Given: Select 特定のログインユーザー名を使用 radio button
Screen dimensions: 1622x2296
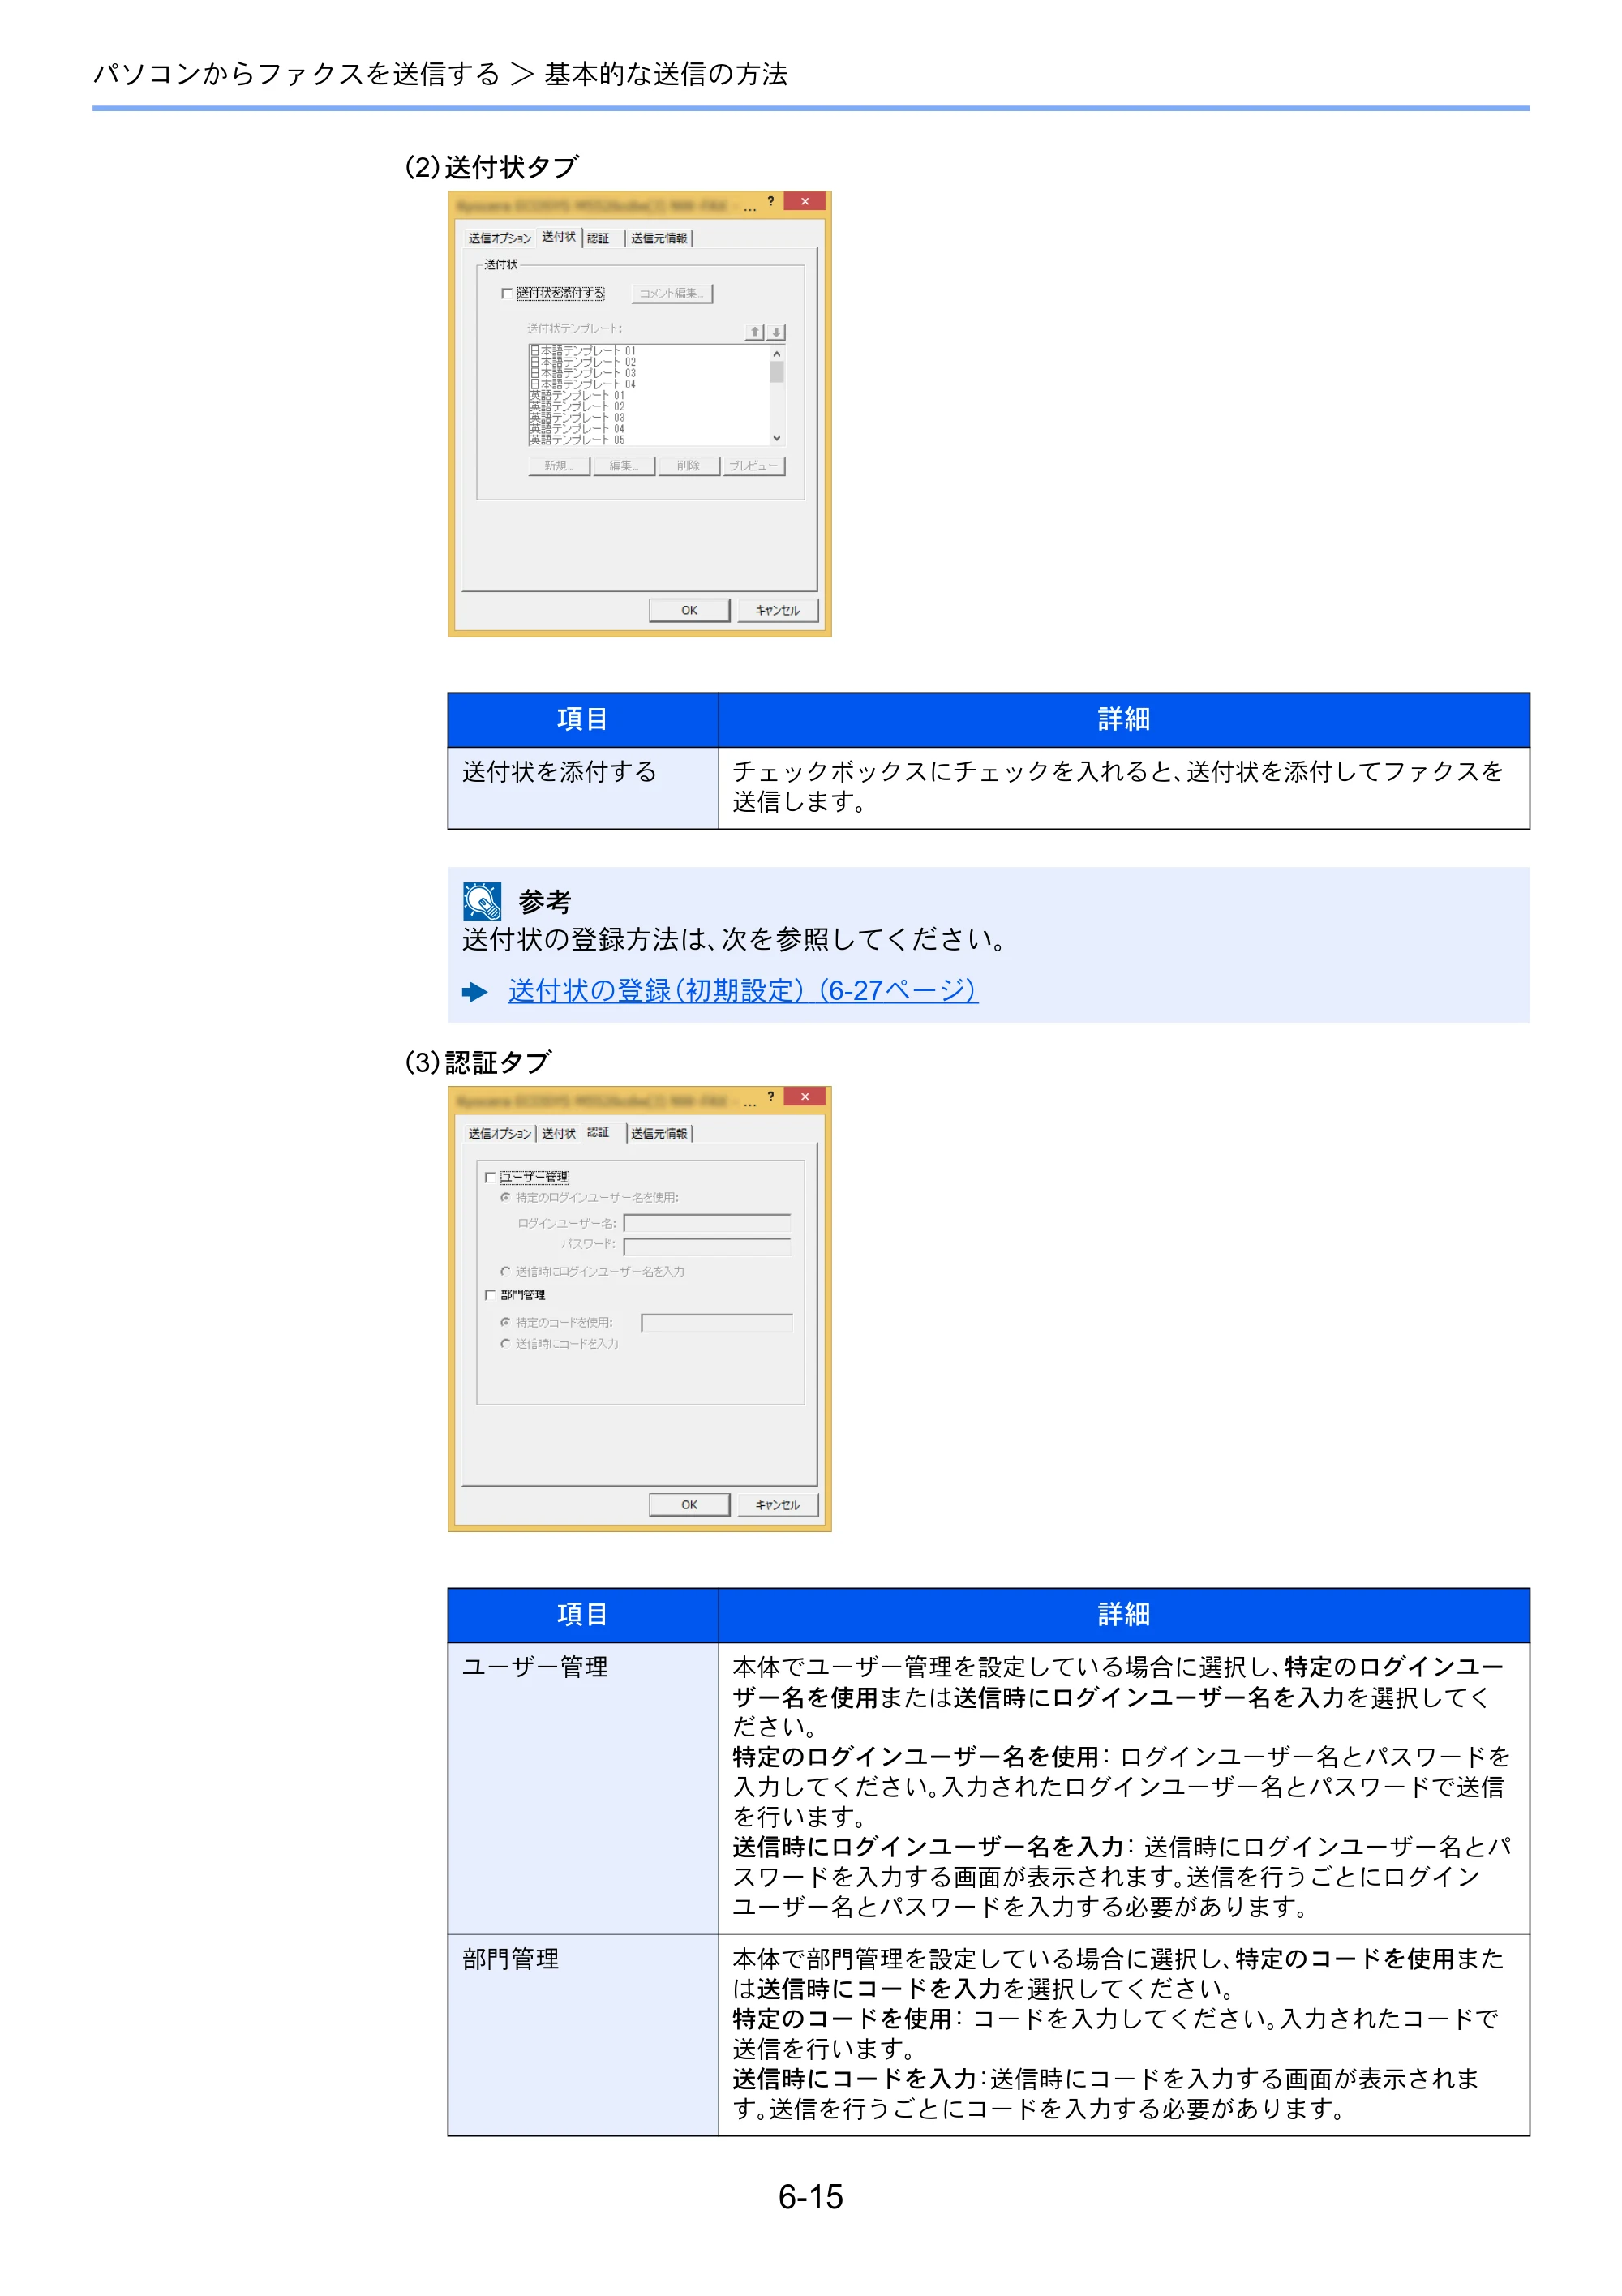Looking at the screenshot, I should point(505,1197).
